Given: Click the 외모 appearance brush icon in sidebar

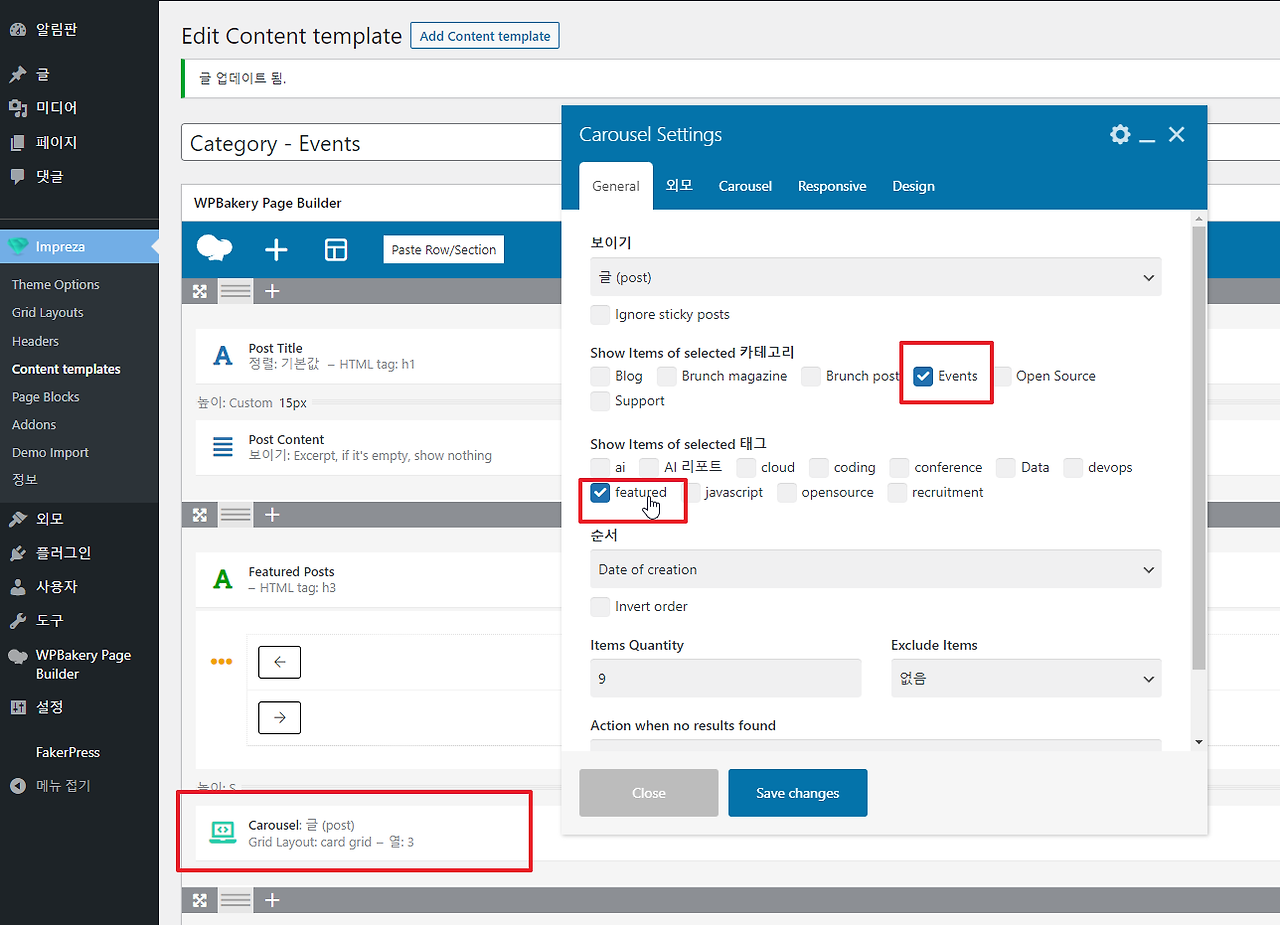Looking at the screenshot, I should [x=18, y=519].
